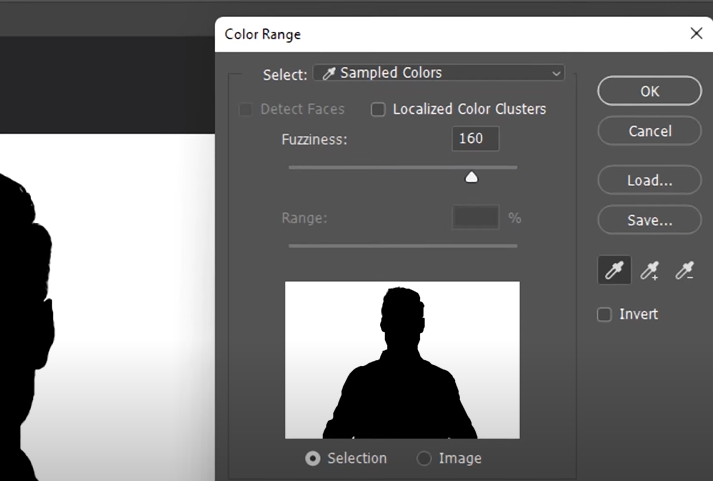
Task: Click OK to confirm Color Range
Action: [x=649, y=91]
